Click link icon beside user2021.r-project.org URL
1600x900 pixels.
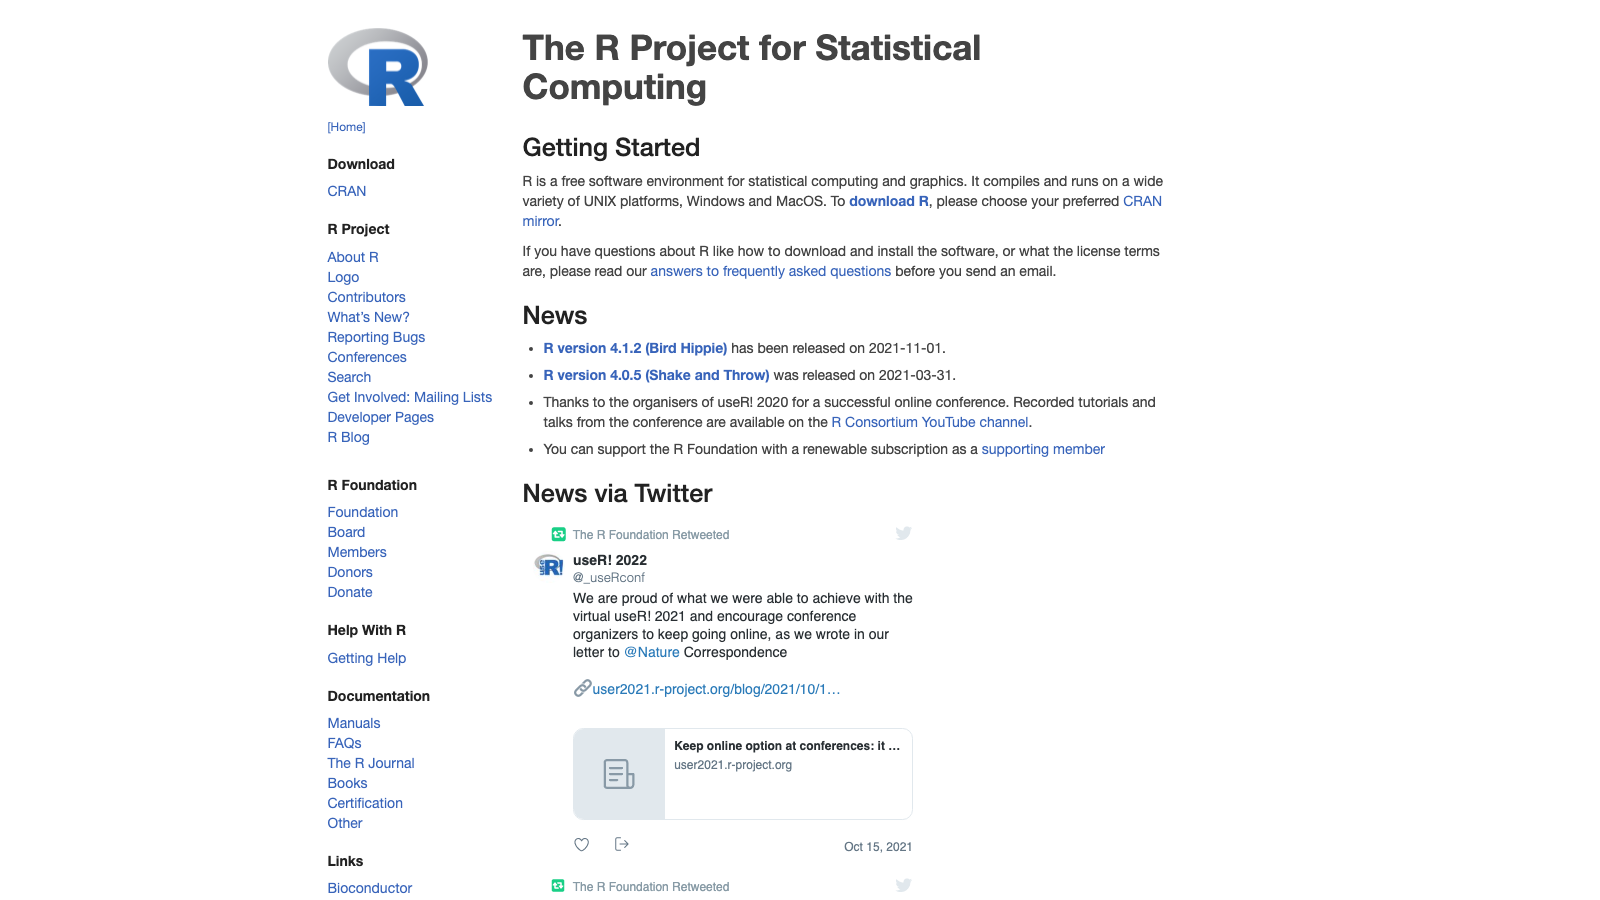[582, 688]
